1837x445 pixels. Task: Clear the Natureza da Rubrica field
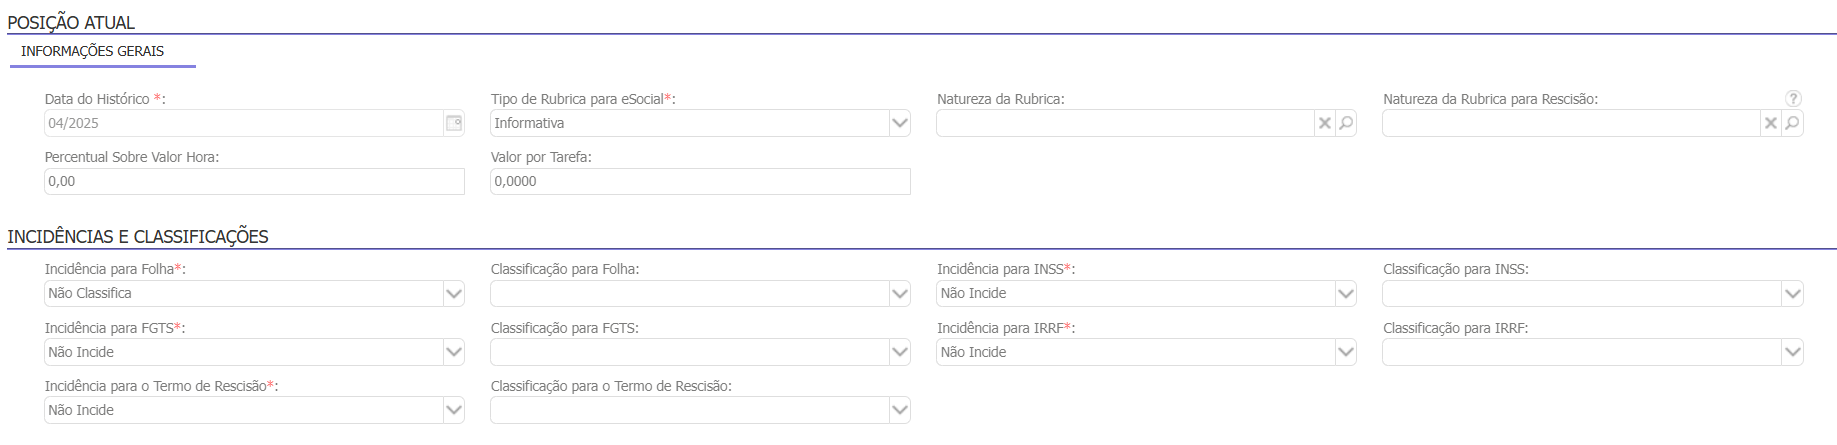[1325, 123]
